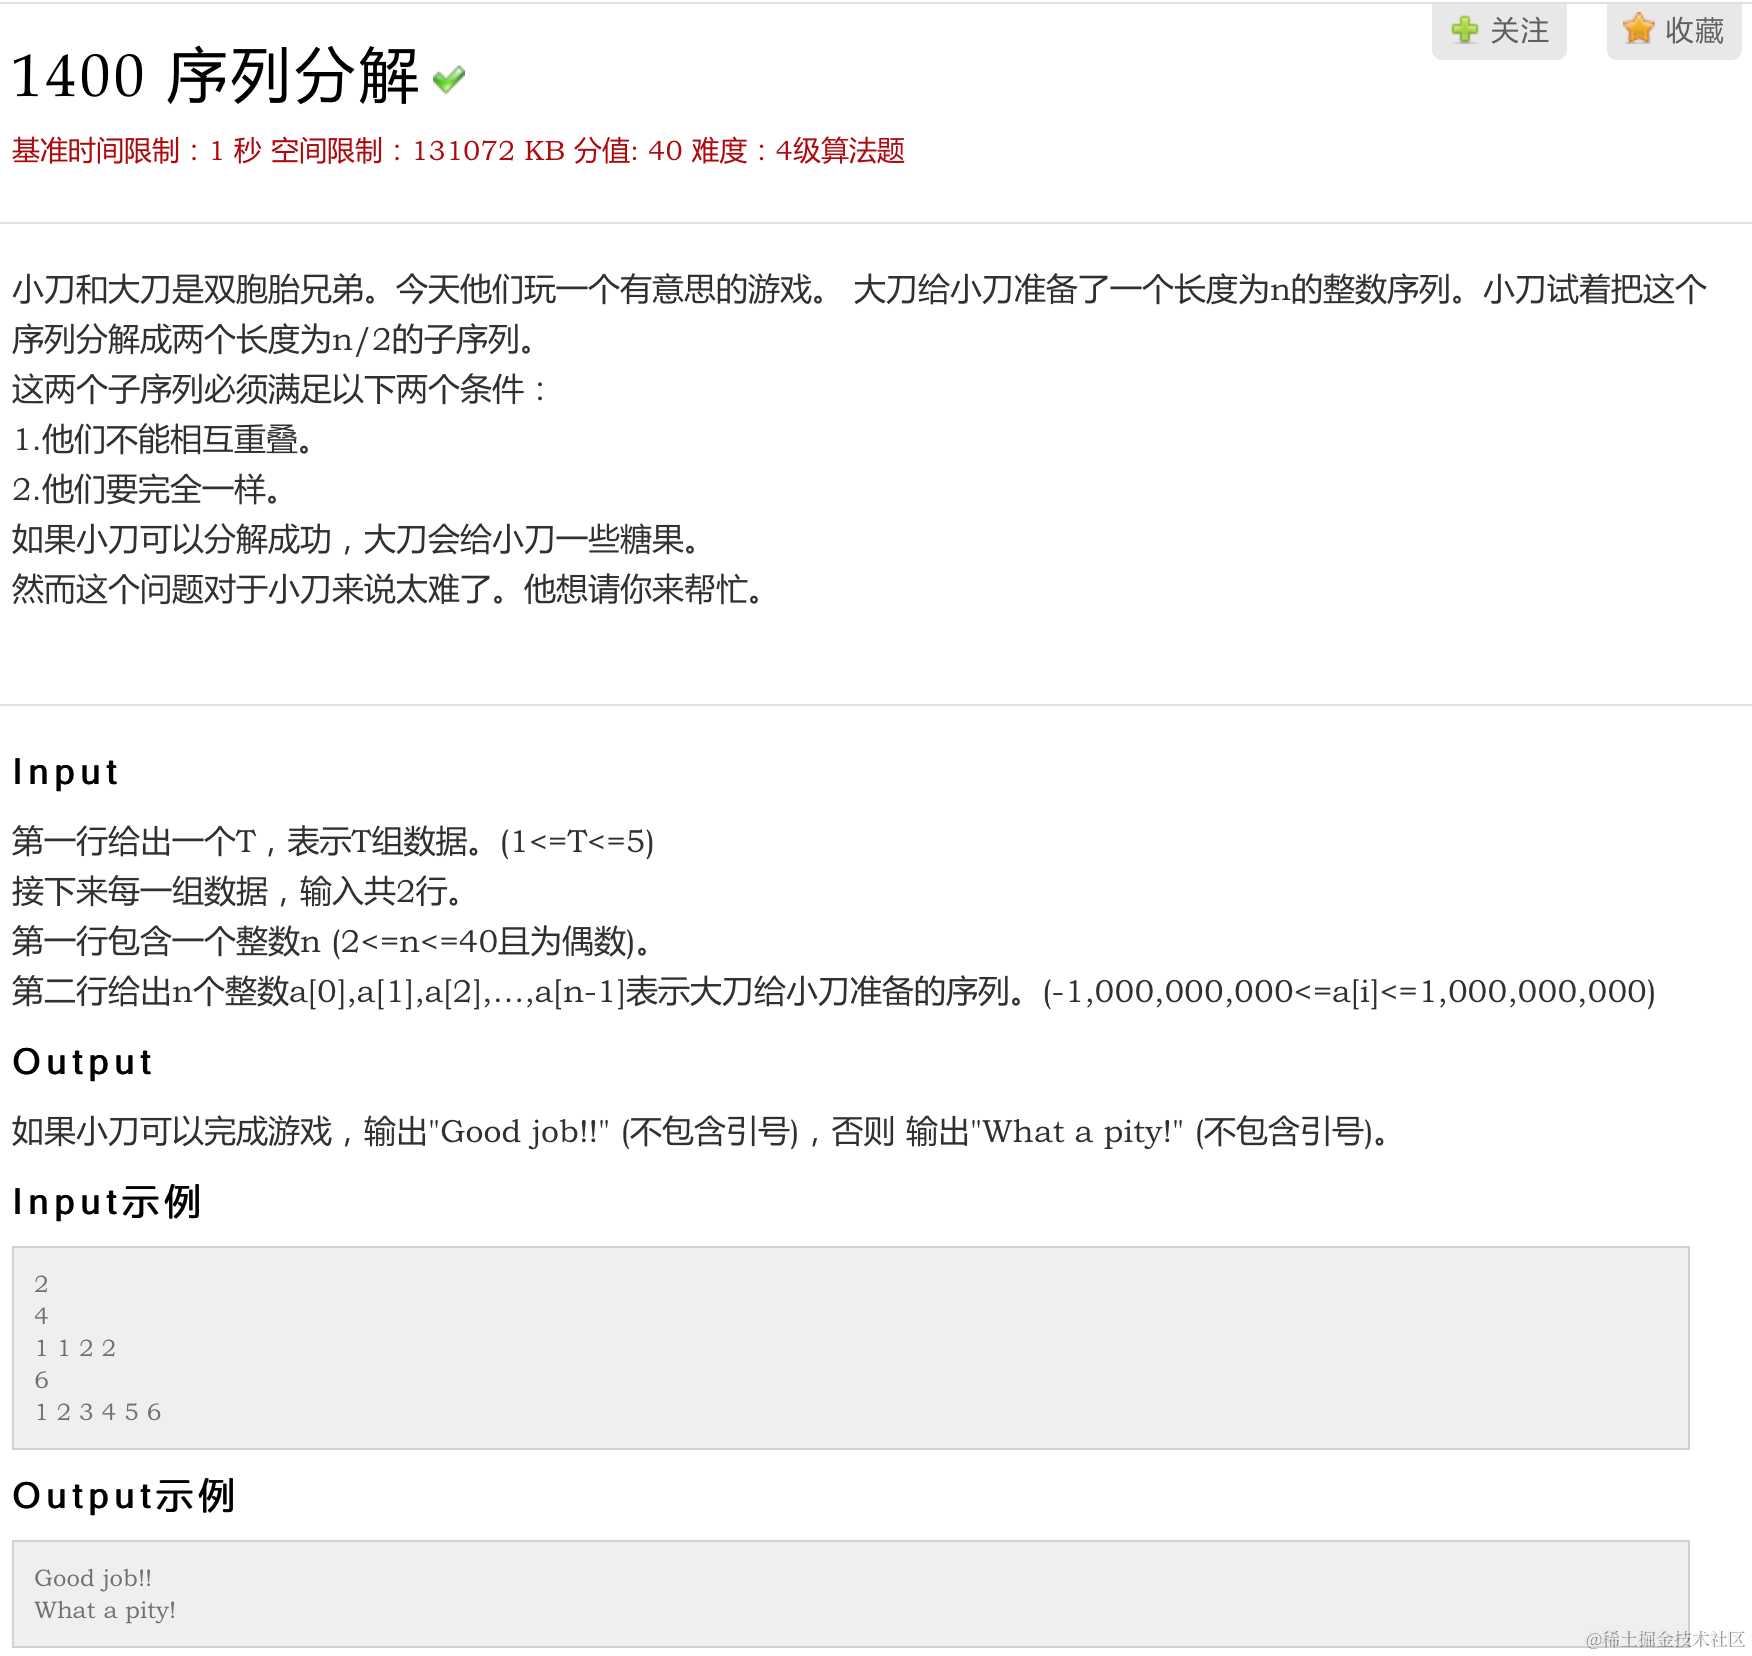Click the line 如果小刀可以完成游戏
Image resolution: width=1752 pixels, height=1656 pixels.
pos(701,1132)
